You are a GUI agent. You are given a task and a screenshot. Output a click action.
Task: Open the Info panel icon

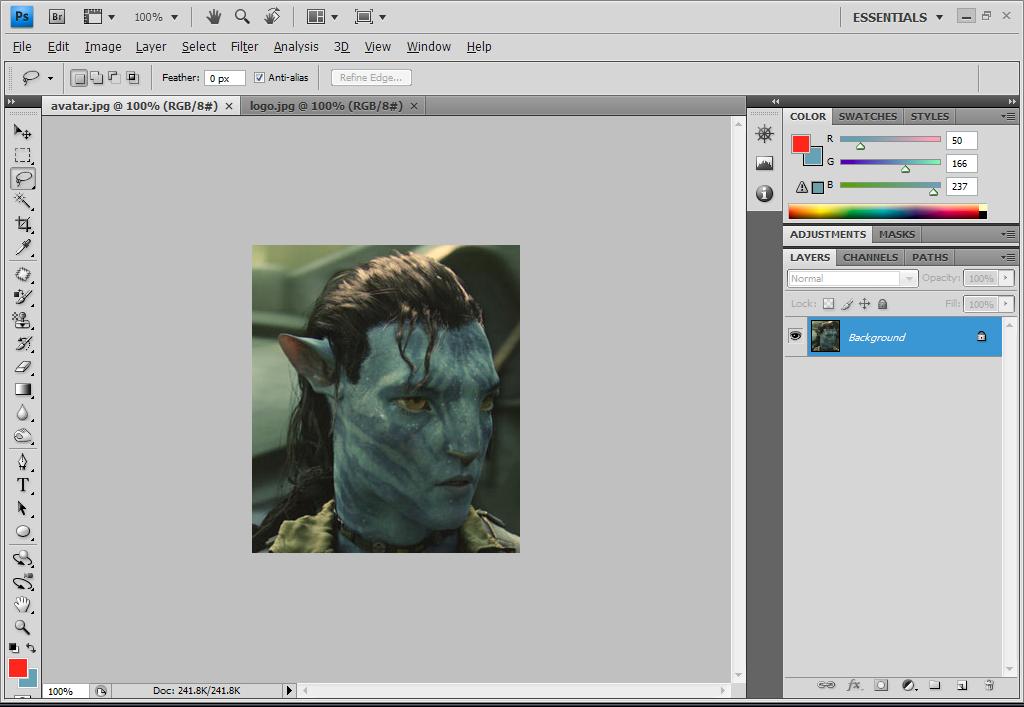point(764,193)
